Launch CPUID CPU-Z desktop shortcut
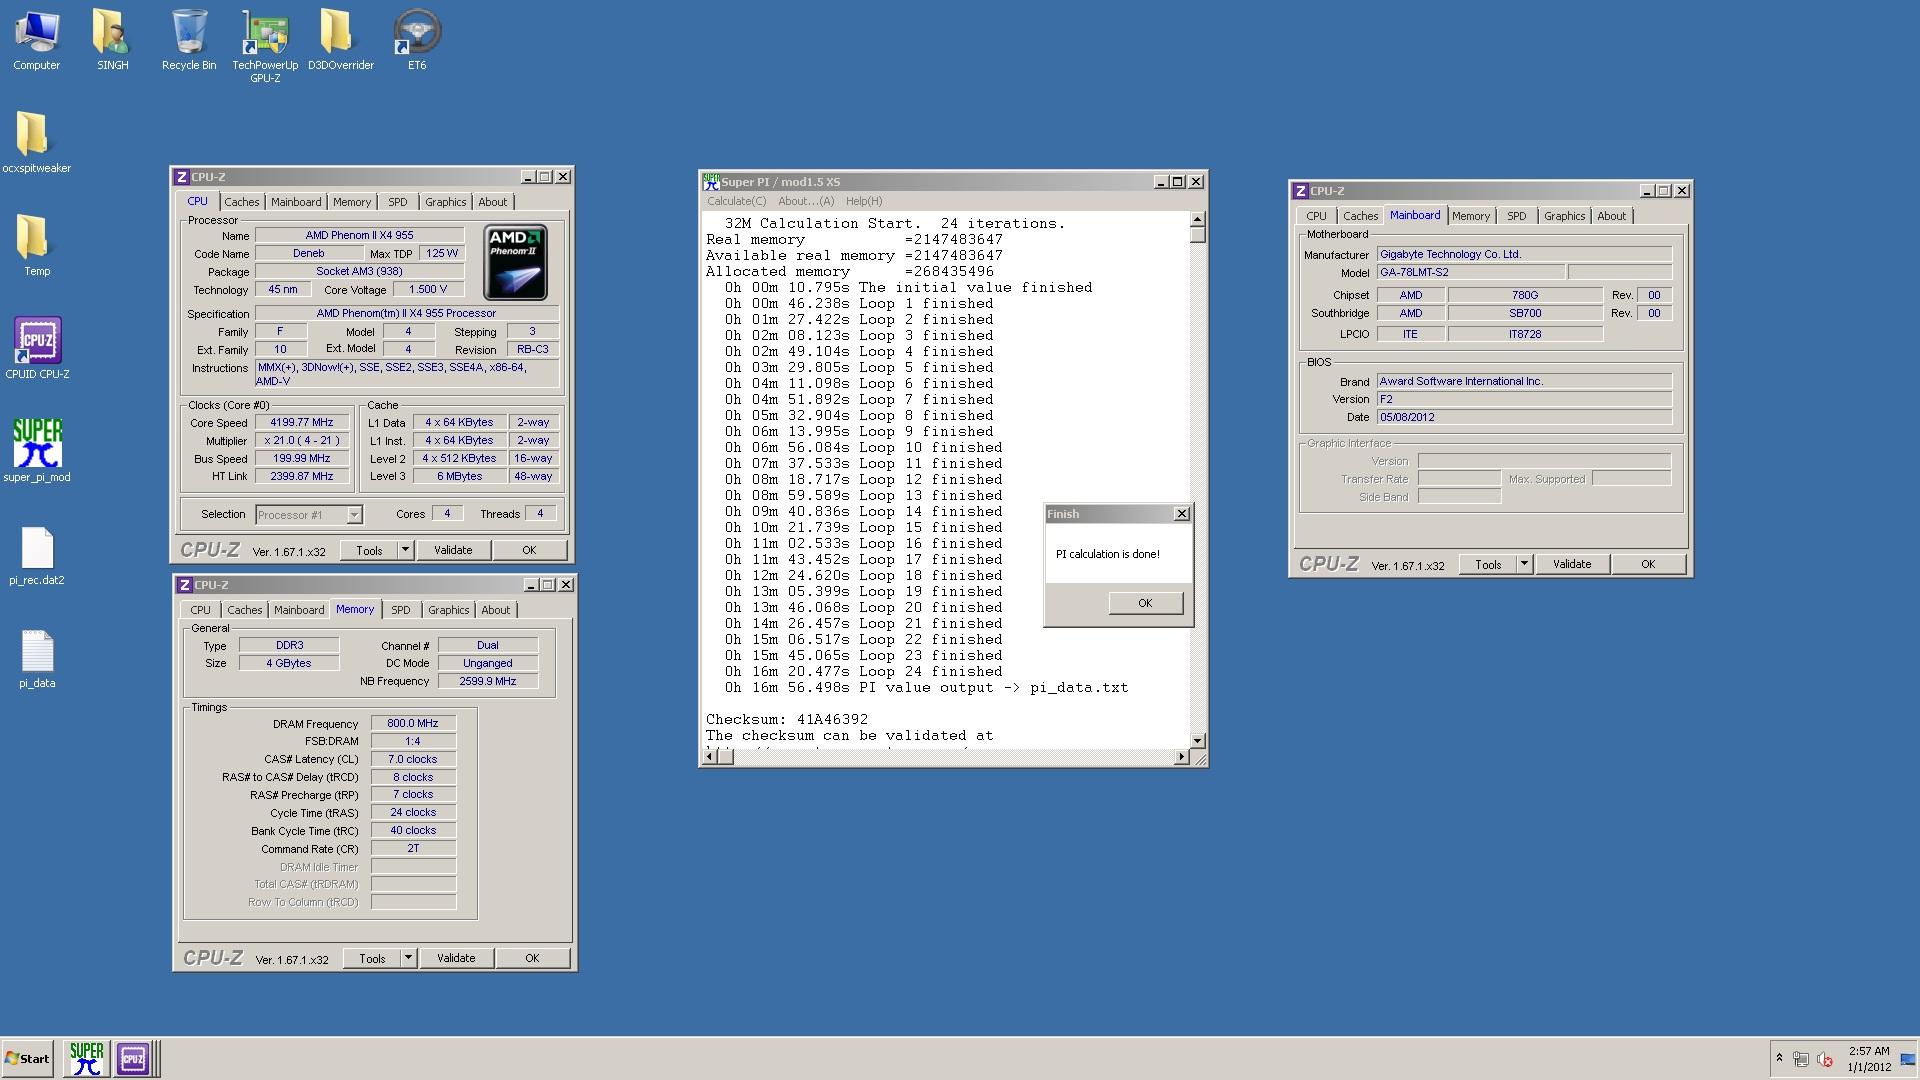 coord(37,348)
